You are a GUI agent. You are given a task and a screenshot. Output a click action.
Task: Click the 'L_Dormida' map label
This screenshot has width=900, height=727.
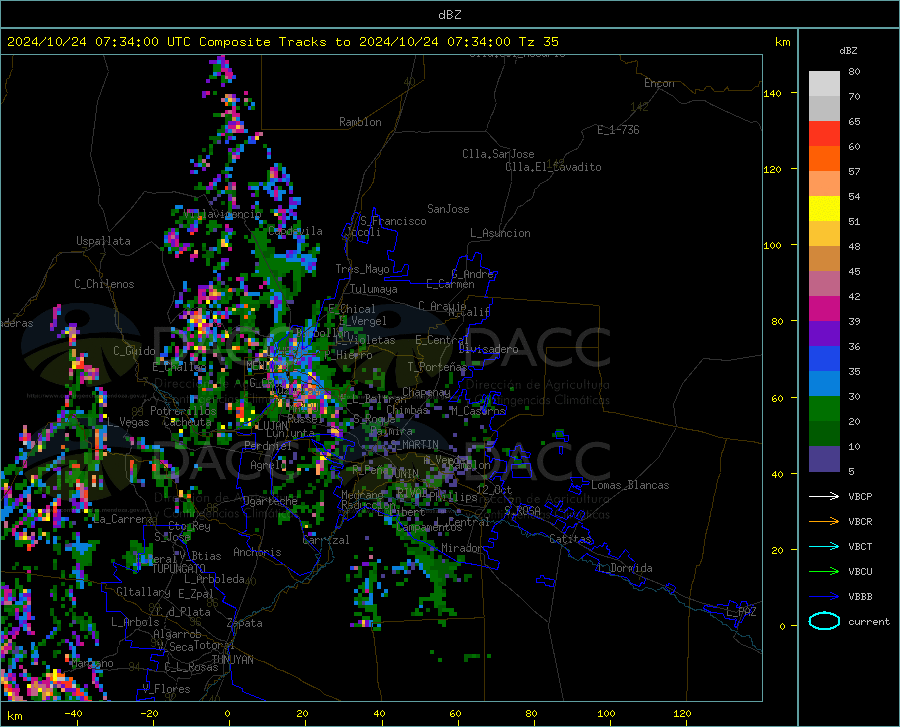pos(624,568)
